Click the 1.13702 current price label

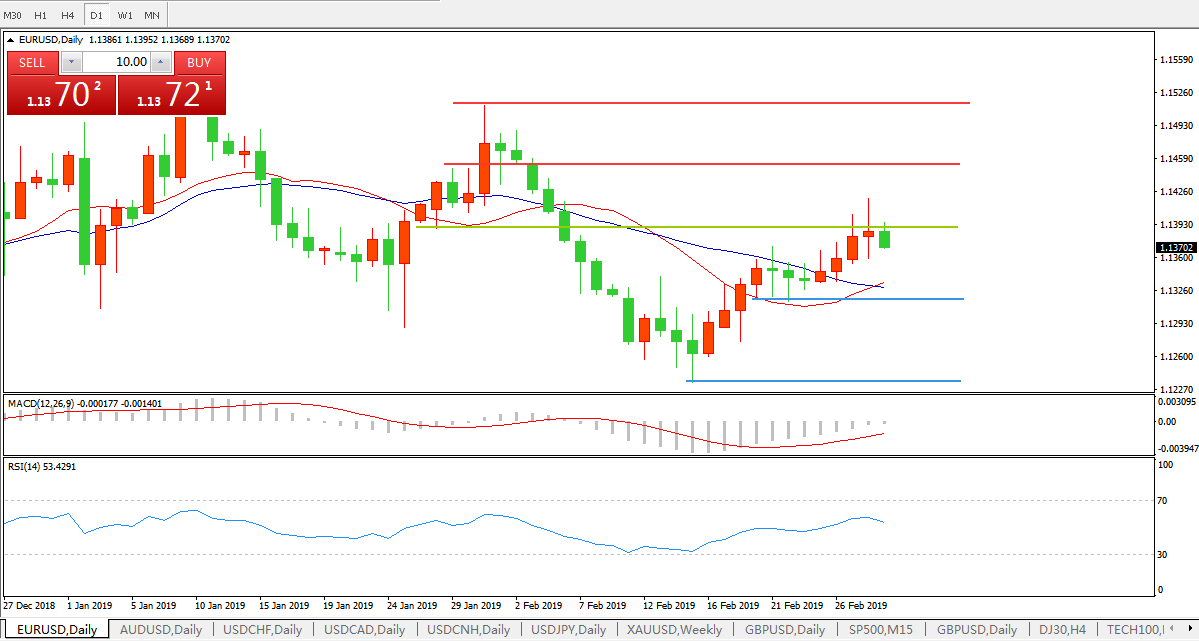[1174, 247]
